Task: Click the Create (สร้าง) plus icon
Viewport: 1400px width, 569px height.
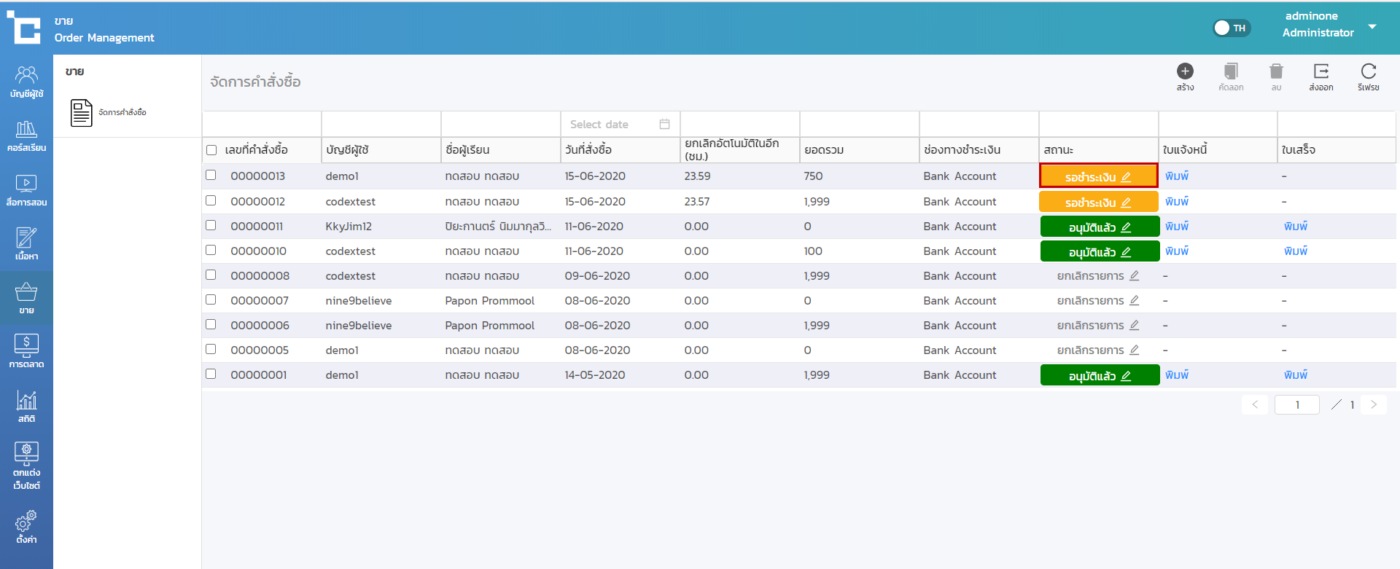Action: pos(1185,71)
